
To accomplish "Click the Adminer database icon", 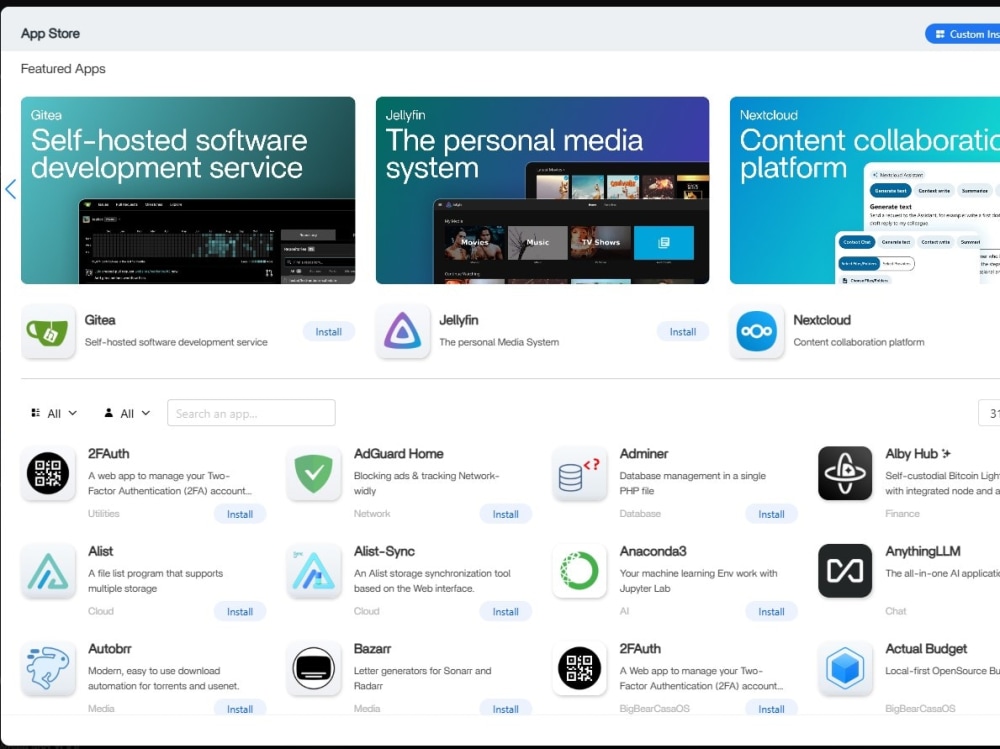I will pyautogui.click(x=579, y=473).
